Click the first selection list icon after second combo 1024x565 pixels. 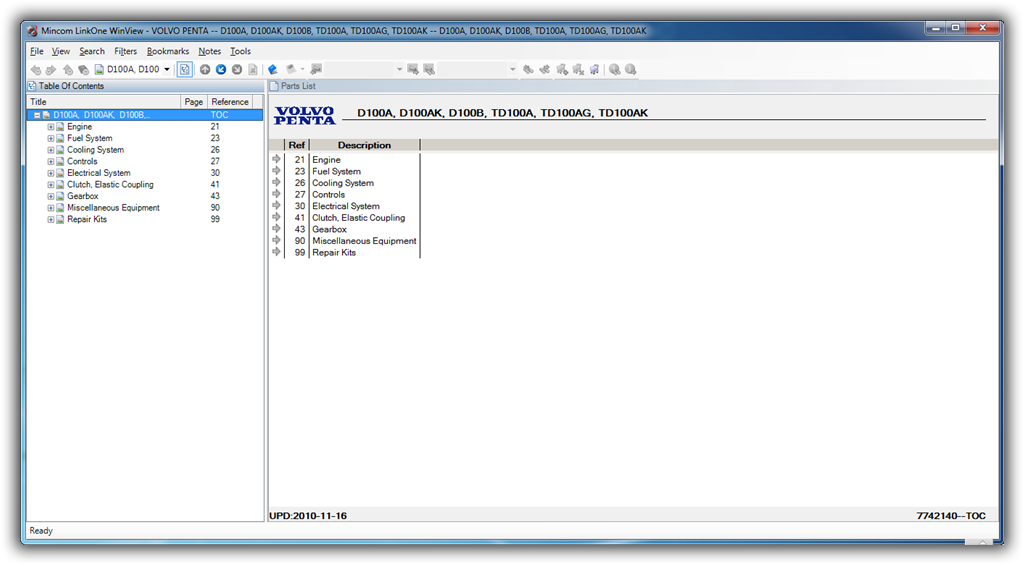click(x=528, y=69)
